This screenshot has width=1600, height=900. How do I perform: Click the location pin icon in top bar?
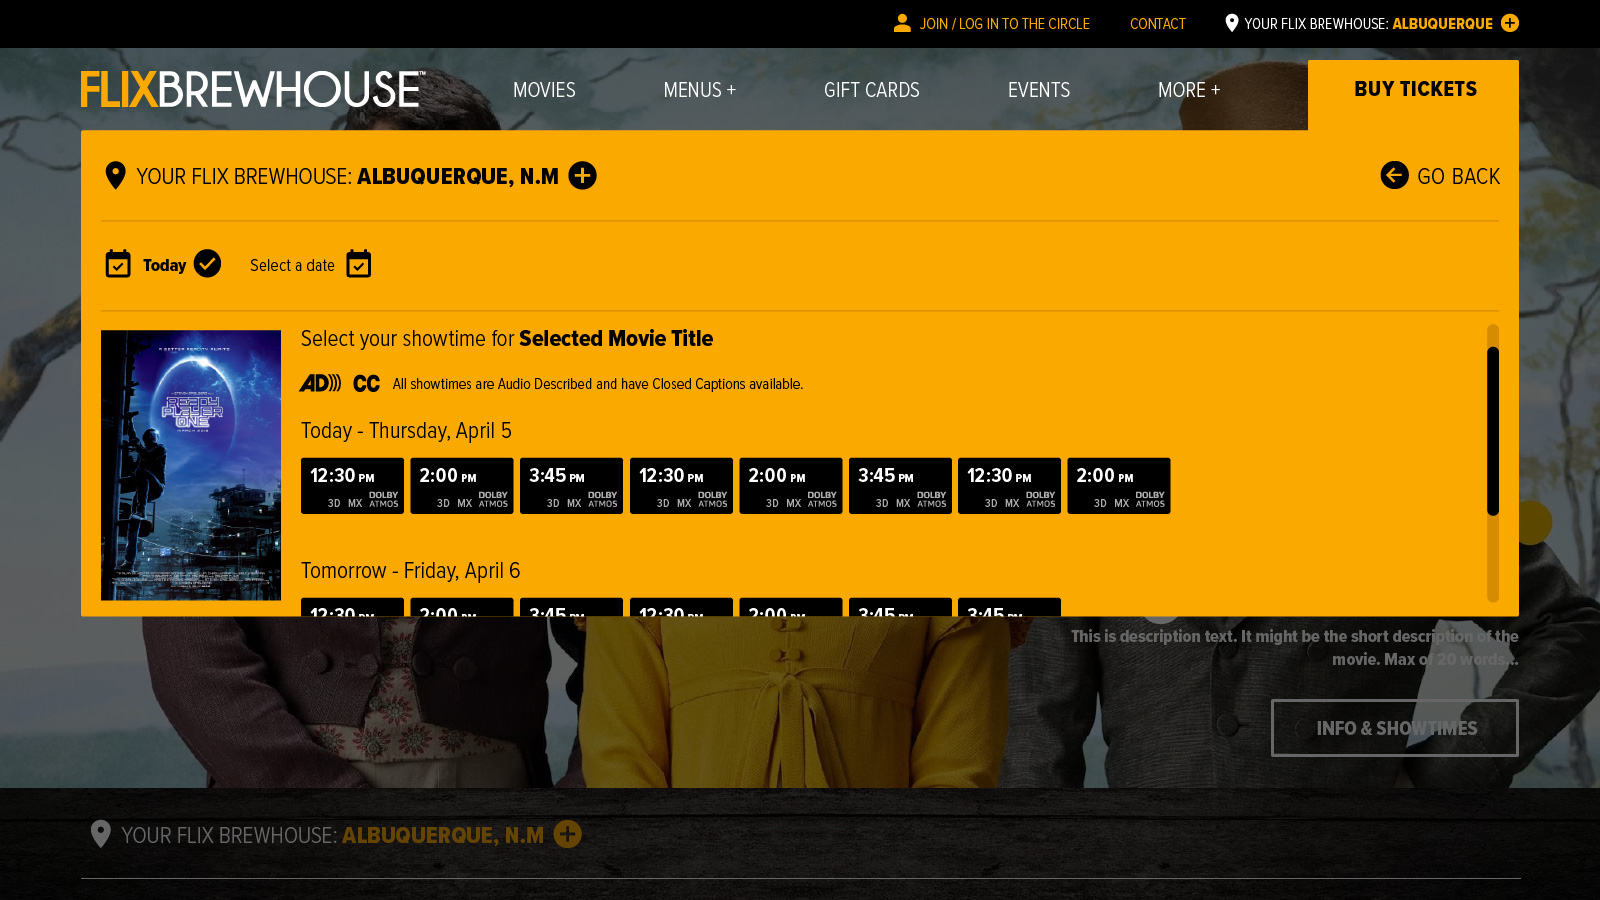1231,23
